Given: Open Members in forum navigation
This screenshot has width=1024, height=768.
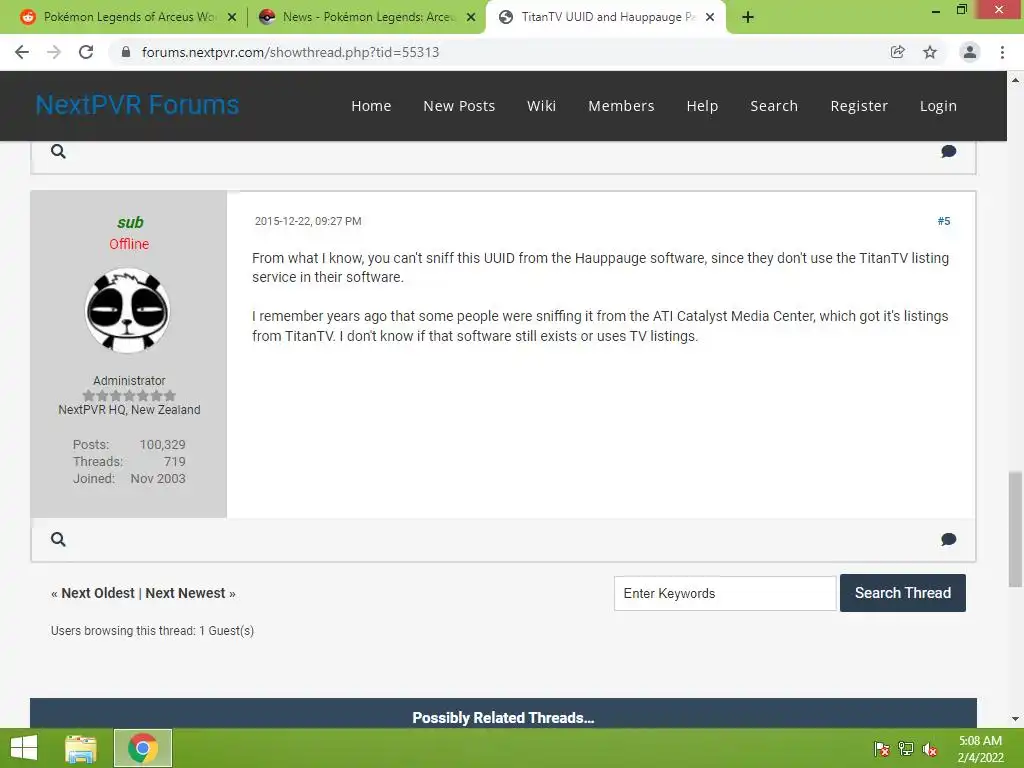Looking at the screenshot, I should tap(621, 106).
